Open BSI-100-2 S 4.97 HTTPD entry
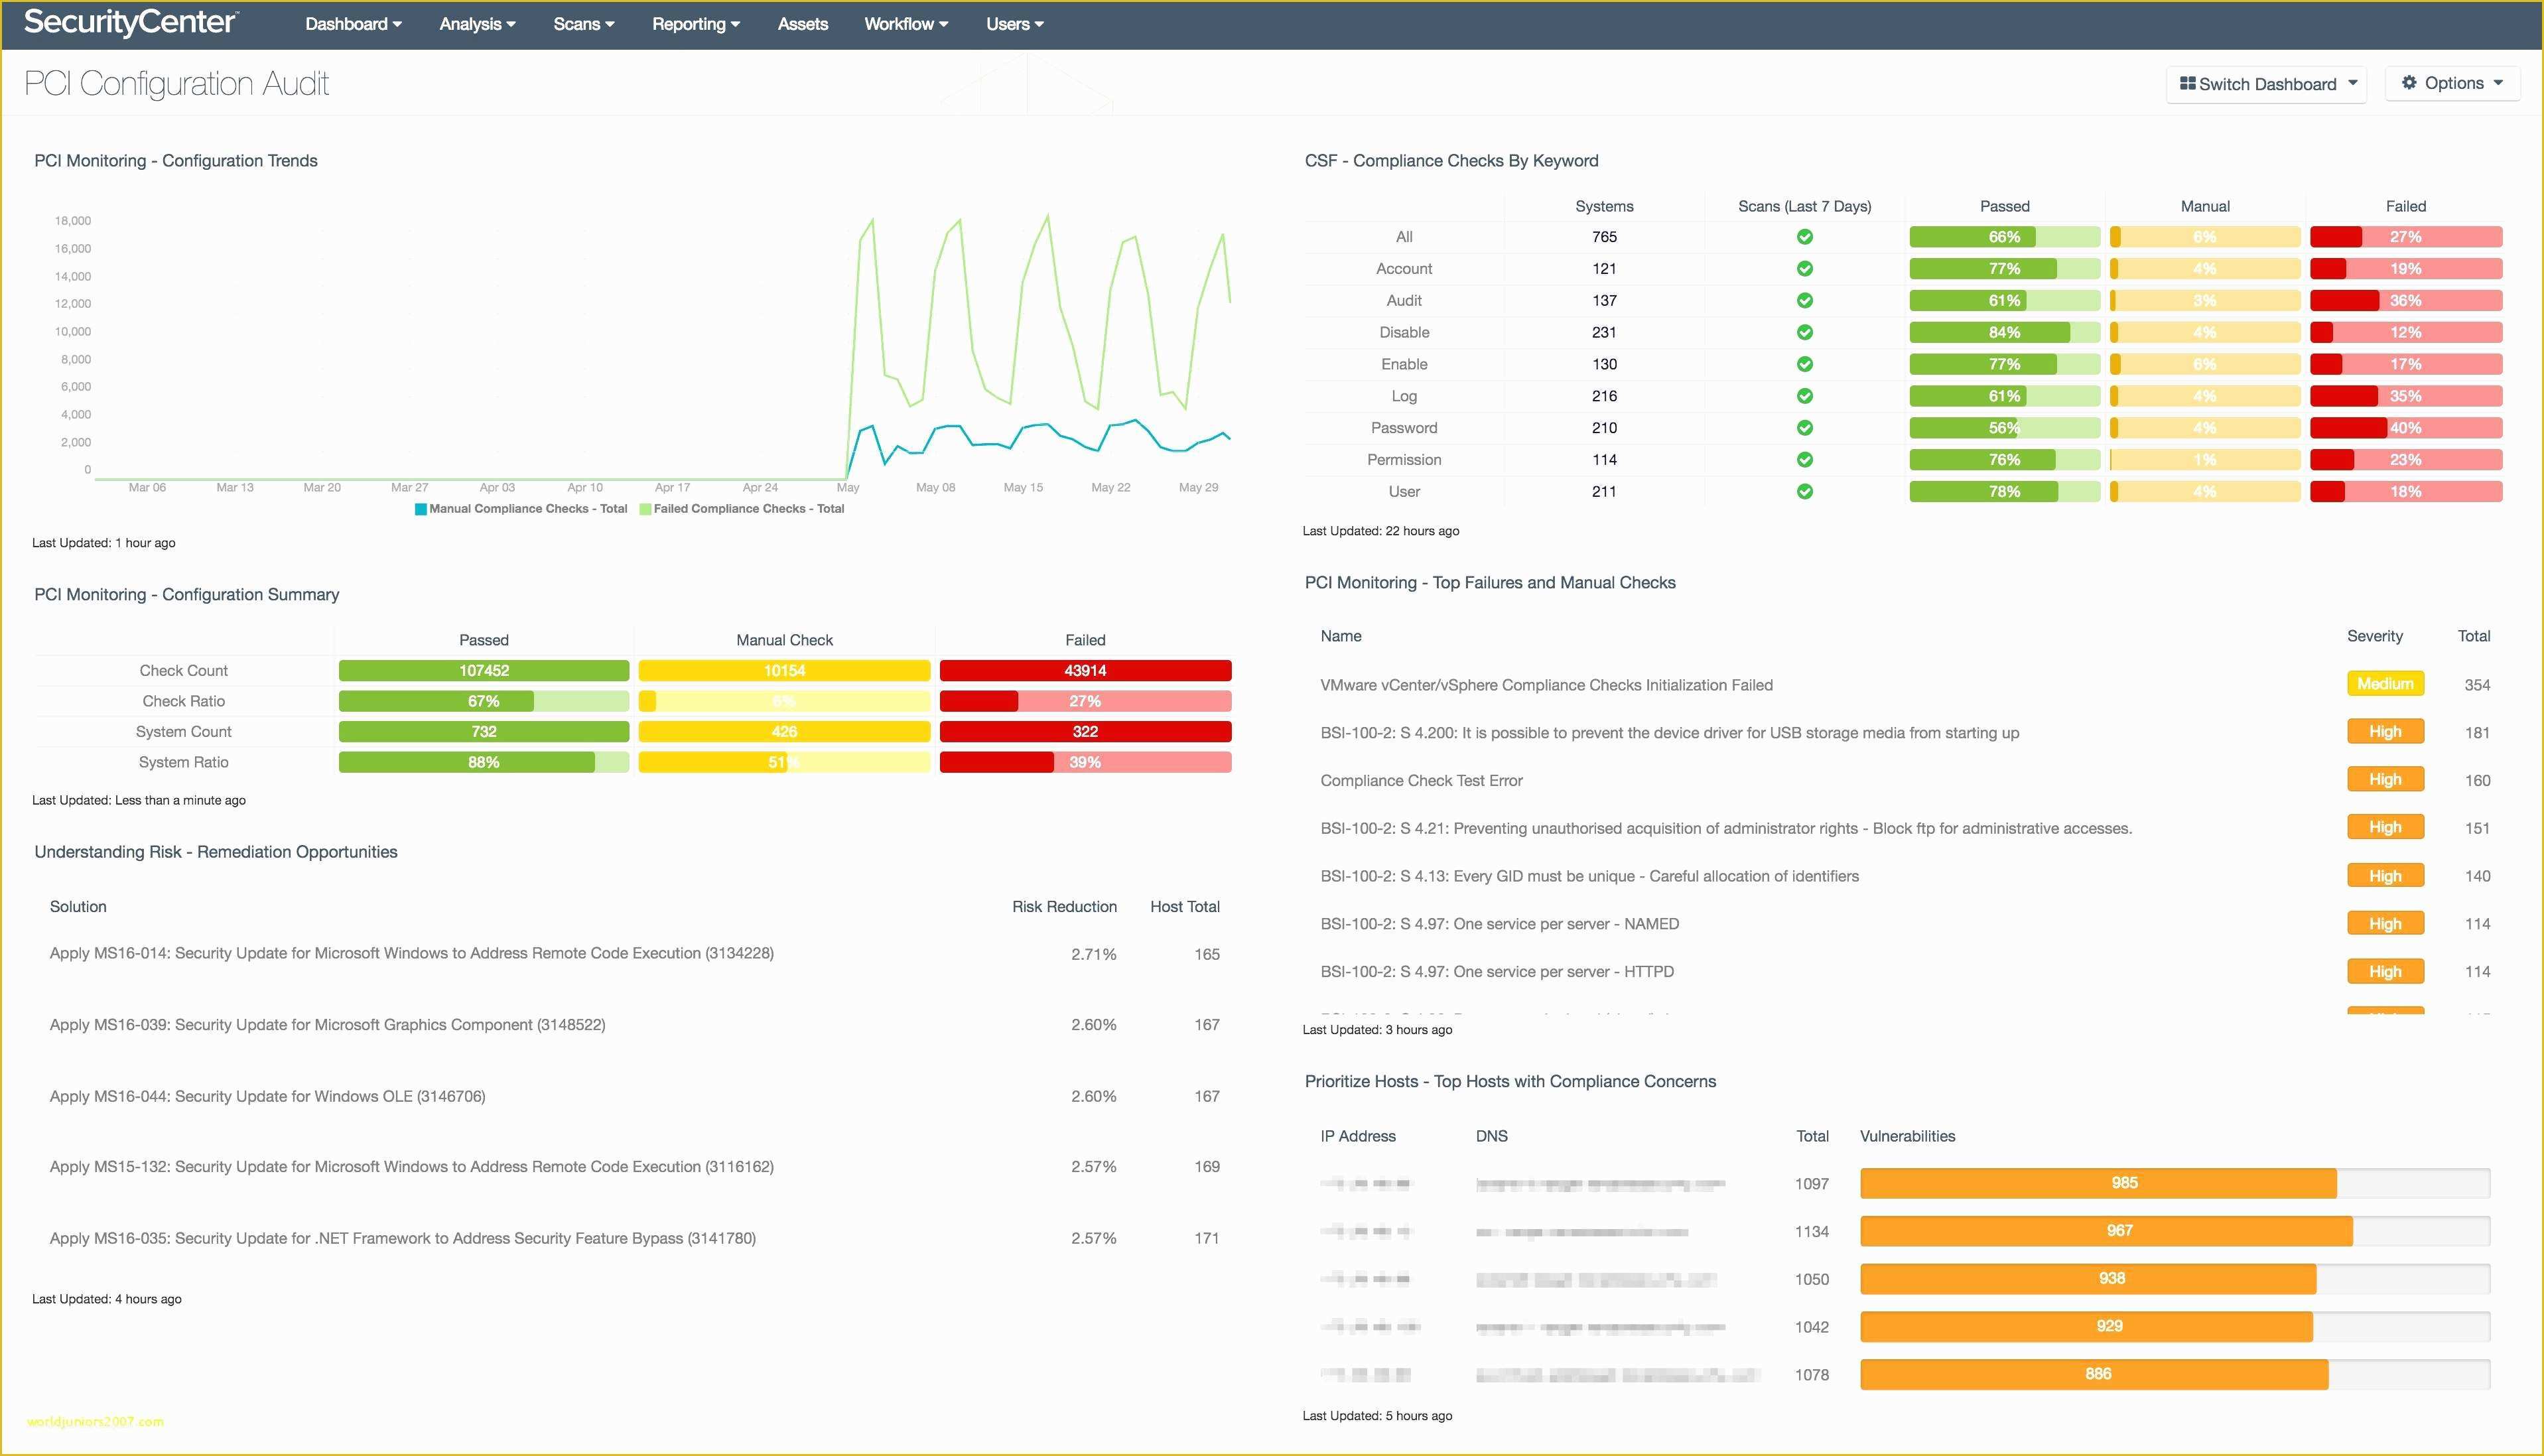2544x1456 pixels. tap(1496, 972)
